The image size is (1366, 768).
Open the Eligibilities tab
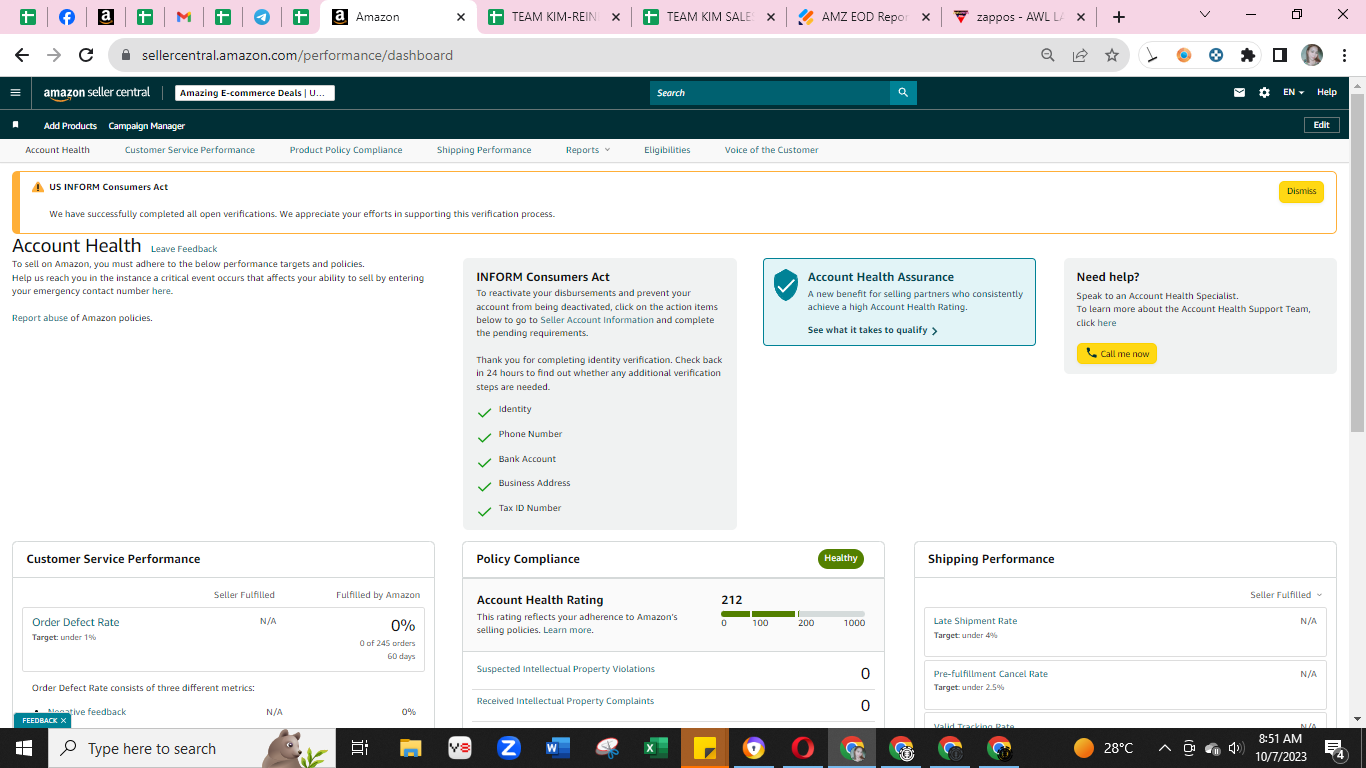[x=667, y=150]
